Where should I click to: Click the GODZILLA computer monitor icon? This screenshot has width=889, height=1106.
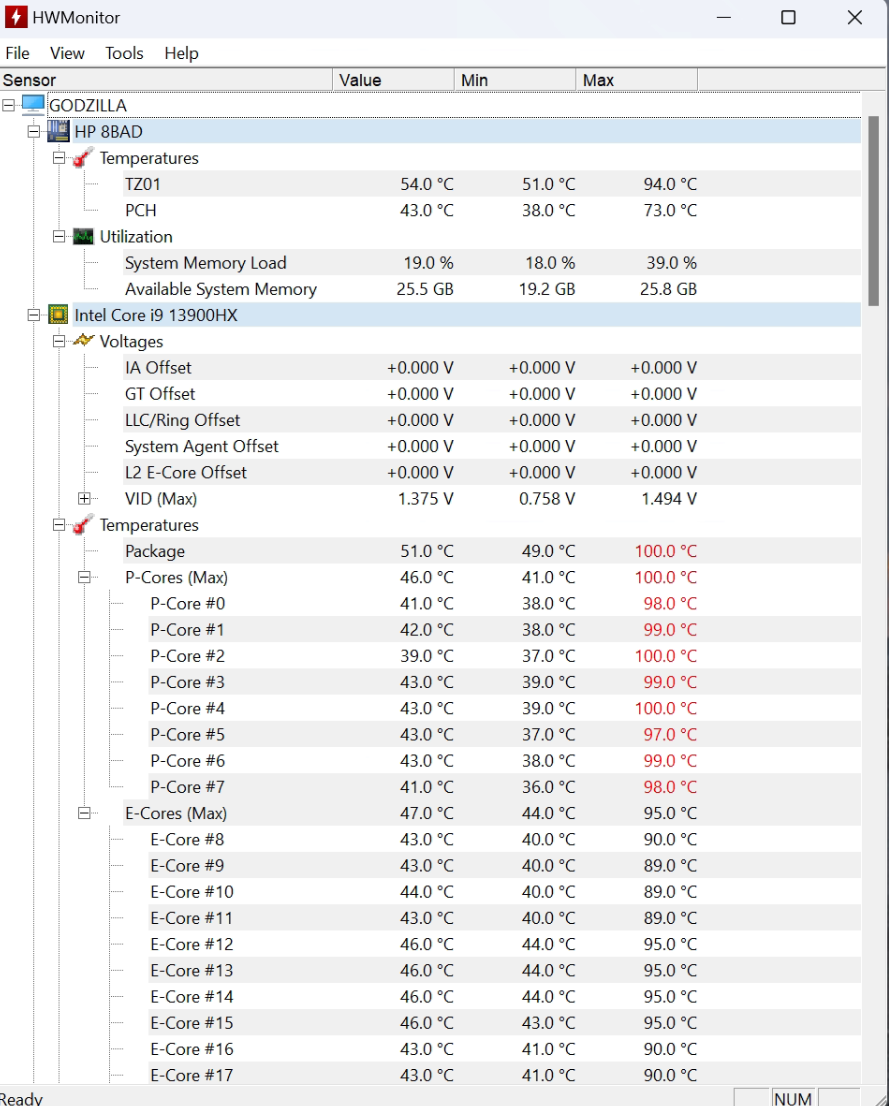click(33, 104)
